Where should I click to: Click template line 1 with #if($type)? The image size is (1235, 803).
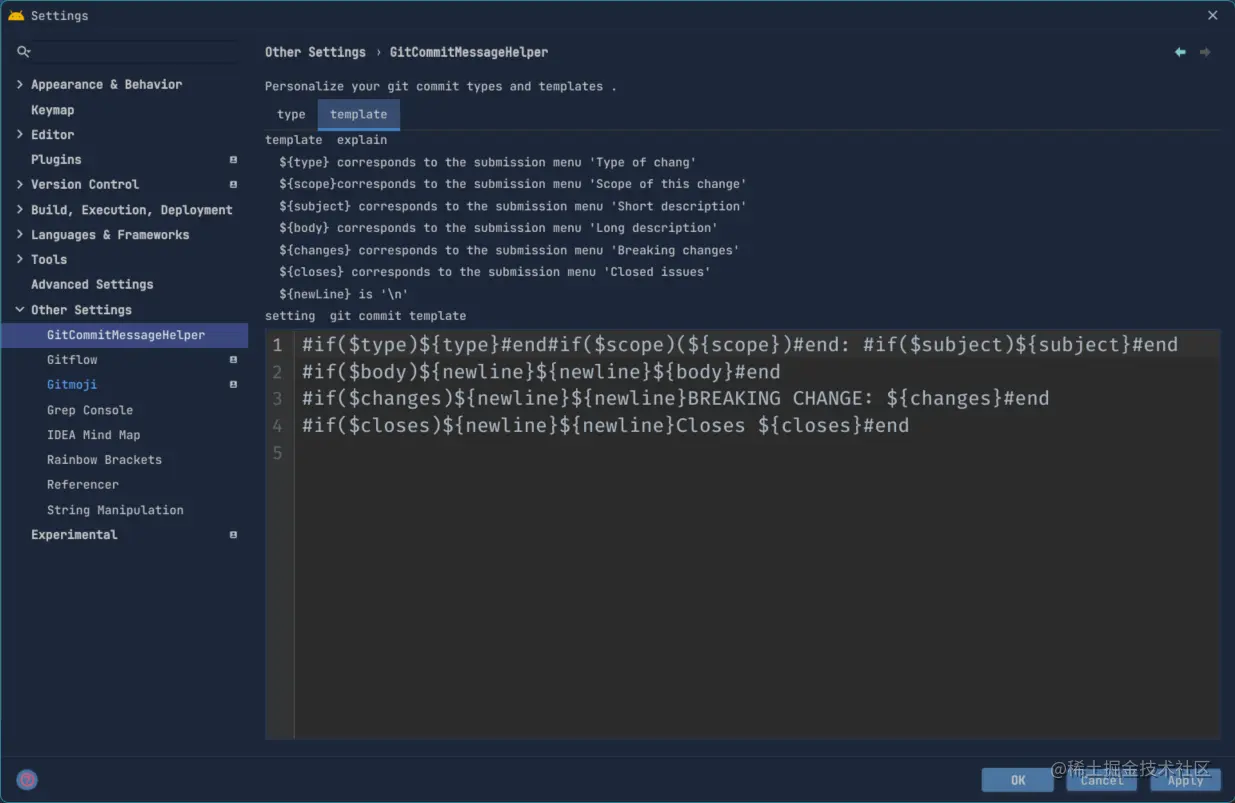coord(740,345)
